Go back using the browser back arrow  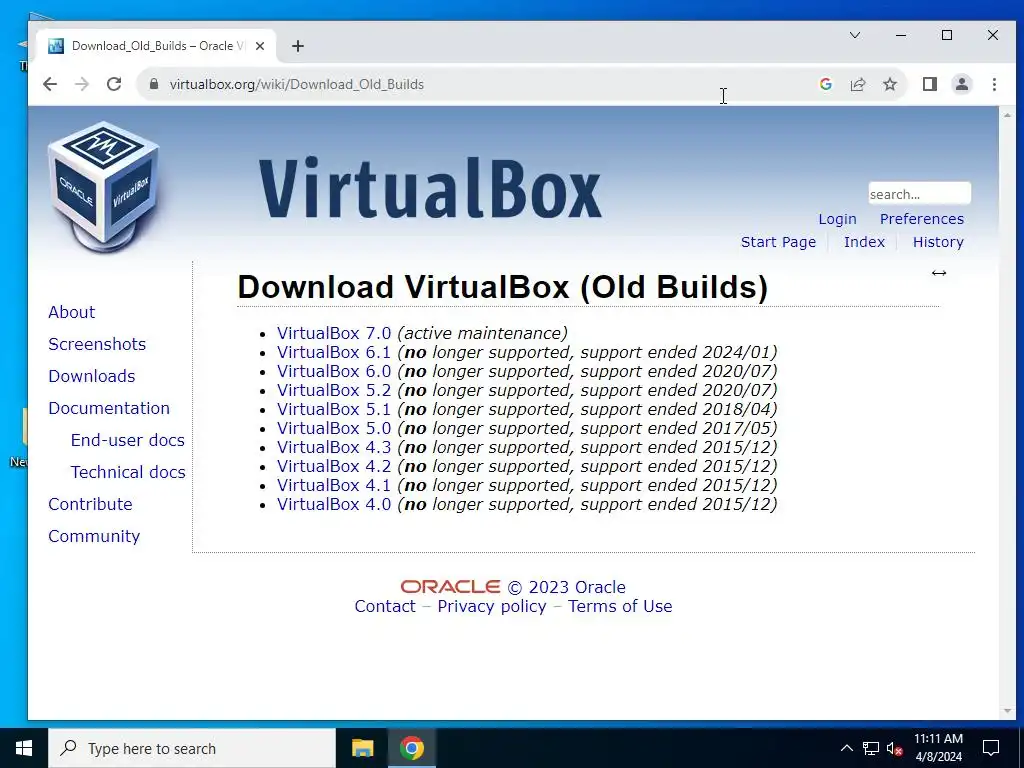point(50,84)
